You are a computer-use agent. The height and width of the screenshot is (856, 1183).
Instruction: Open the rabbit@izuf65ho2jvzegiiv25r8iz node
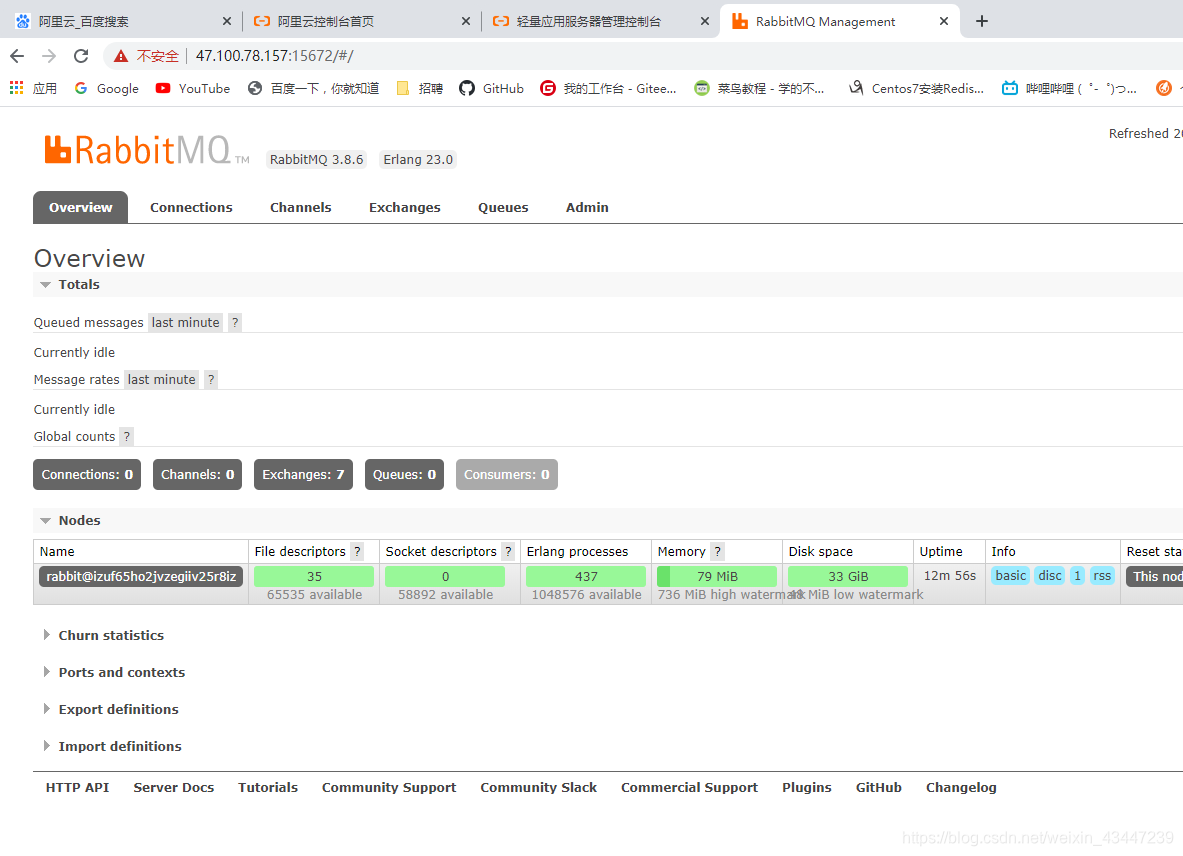(141, 576)
